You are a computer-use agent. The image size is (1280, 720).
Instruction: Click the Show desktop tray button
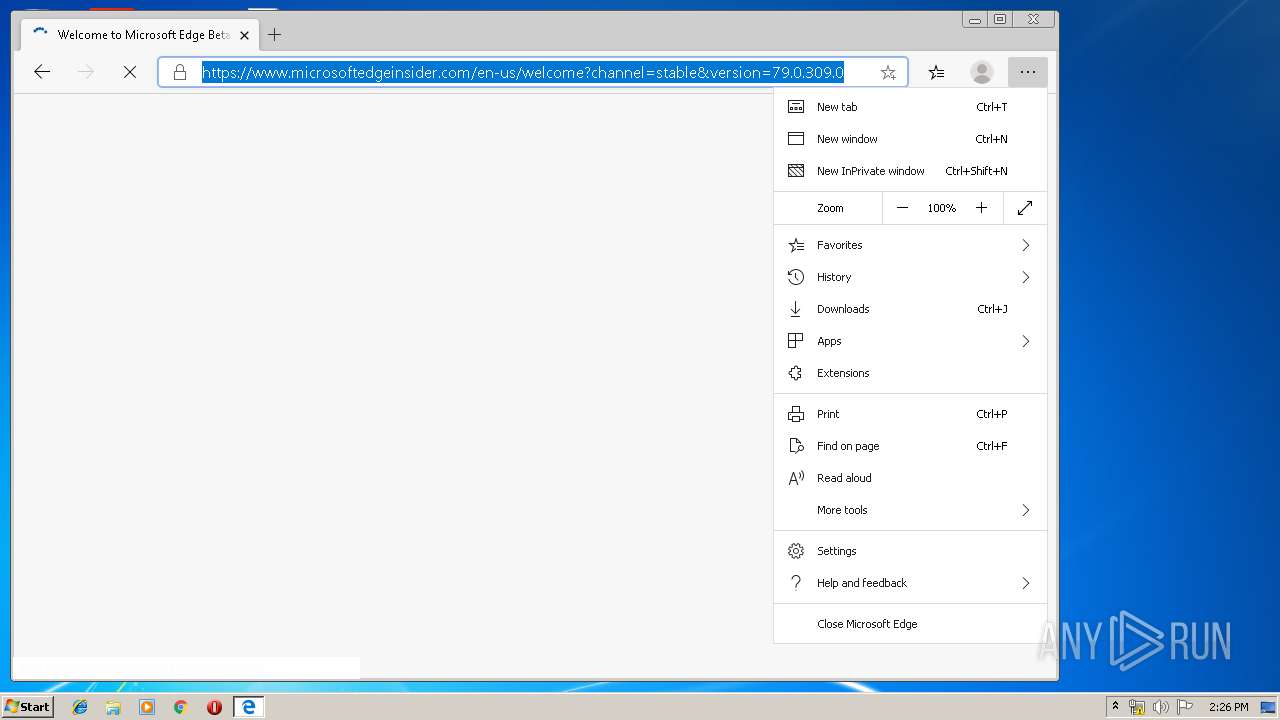point(1270,707)
